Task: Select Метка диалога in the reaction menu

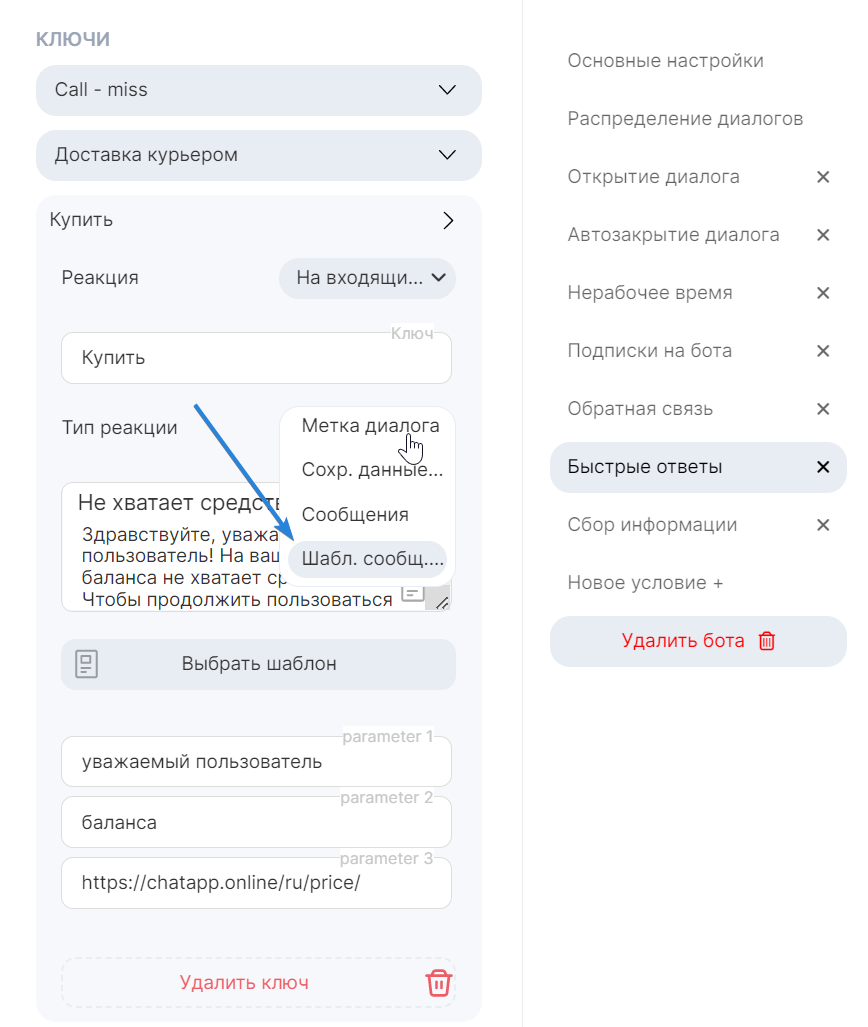Action: [x=367, y=425]
